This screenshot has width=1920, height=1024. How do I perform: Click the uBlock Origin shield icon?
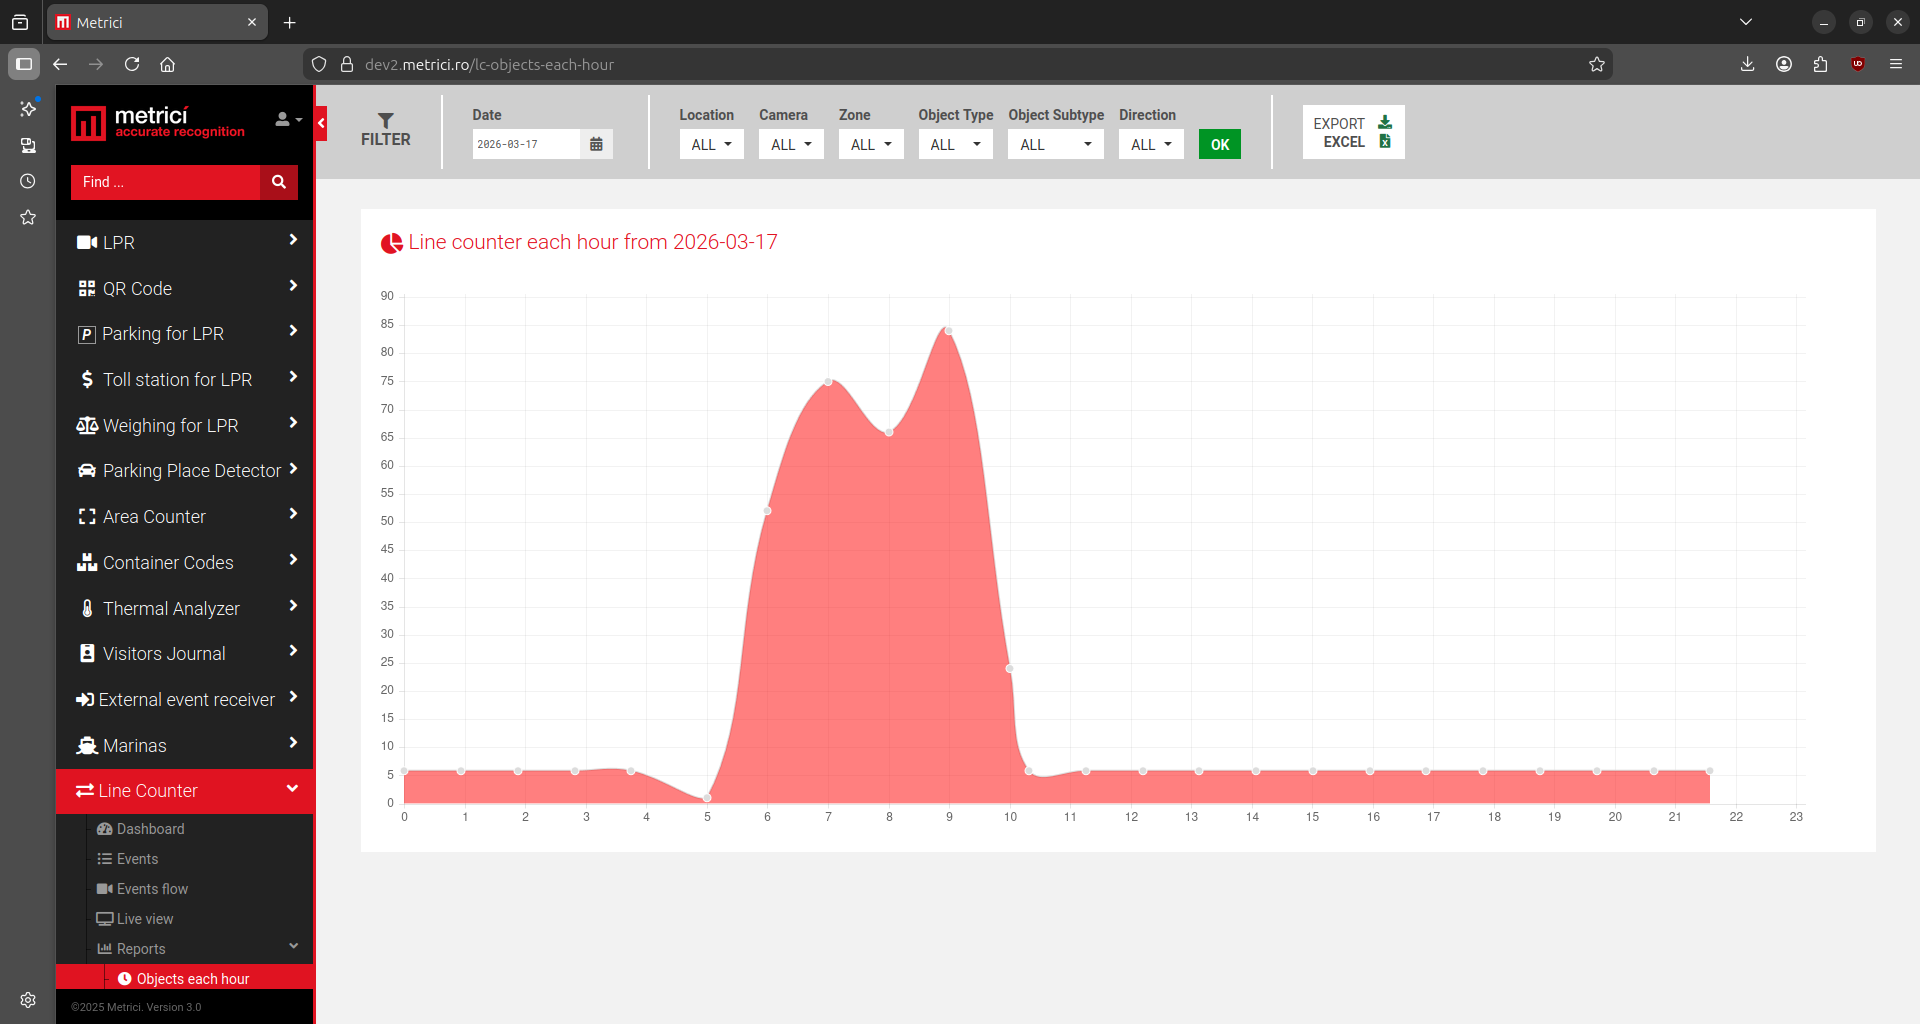(1858, 64)
